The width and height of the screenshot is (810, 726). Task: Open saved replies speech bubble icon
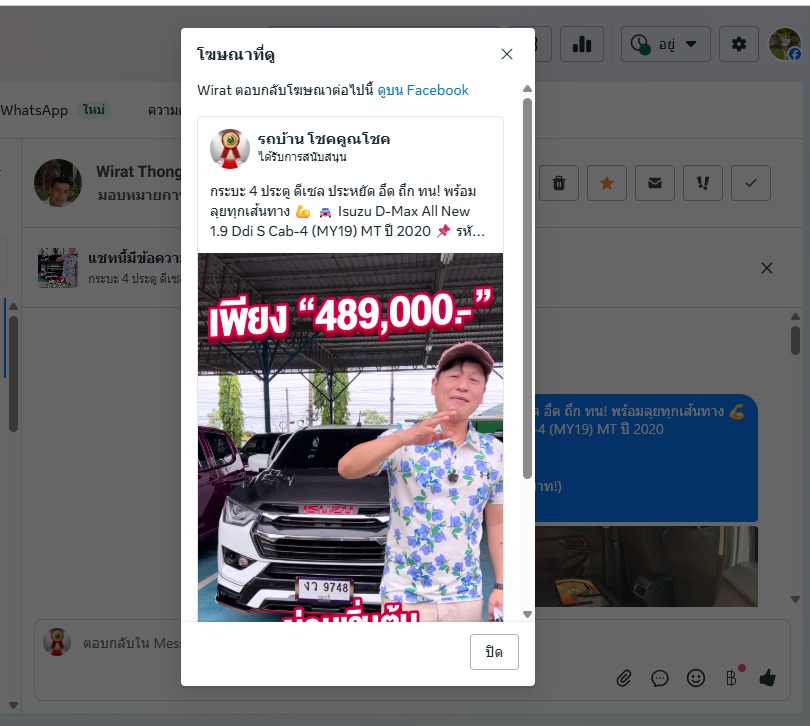pos(660,678)
